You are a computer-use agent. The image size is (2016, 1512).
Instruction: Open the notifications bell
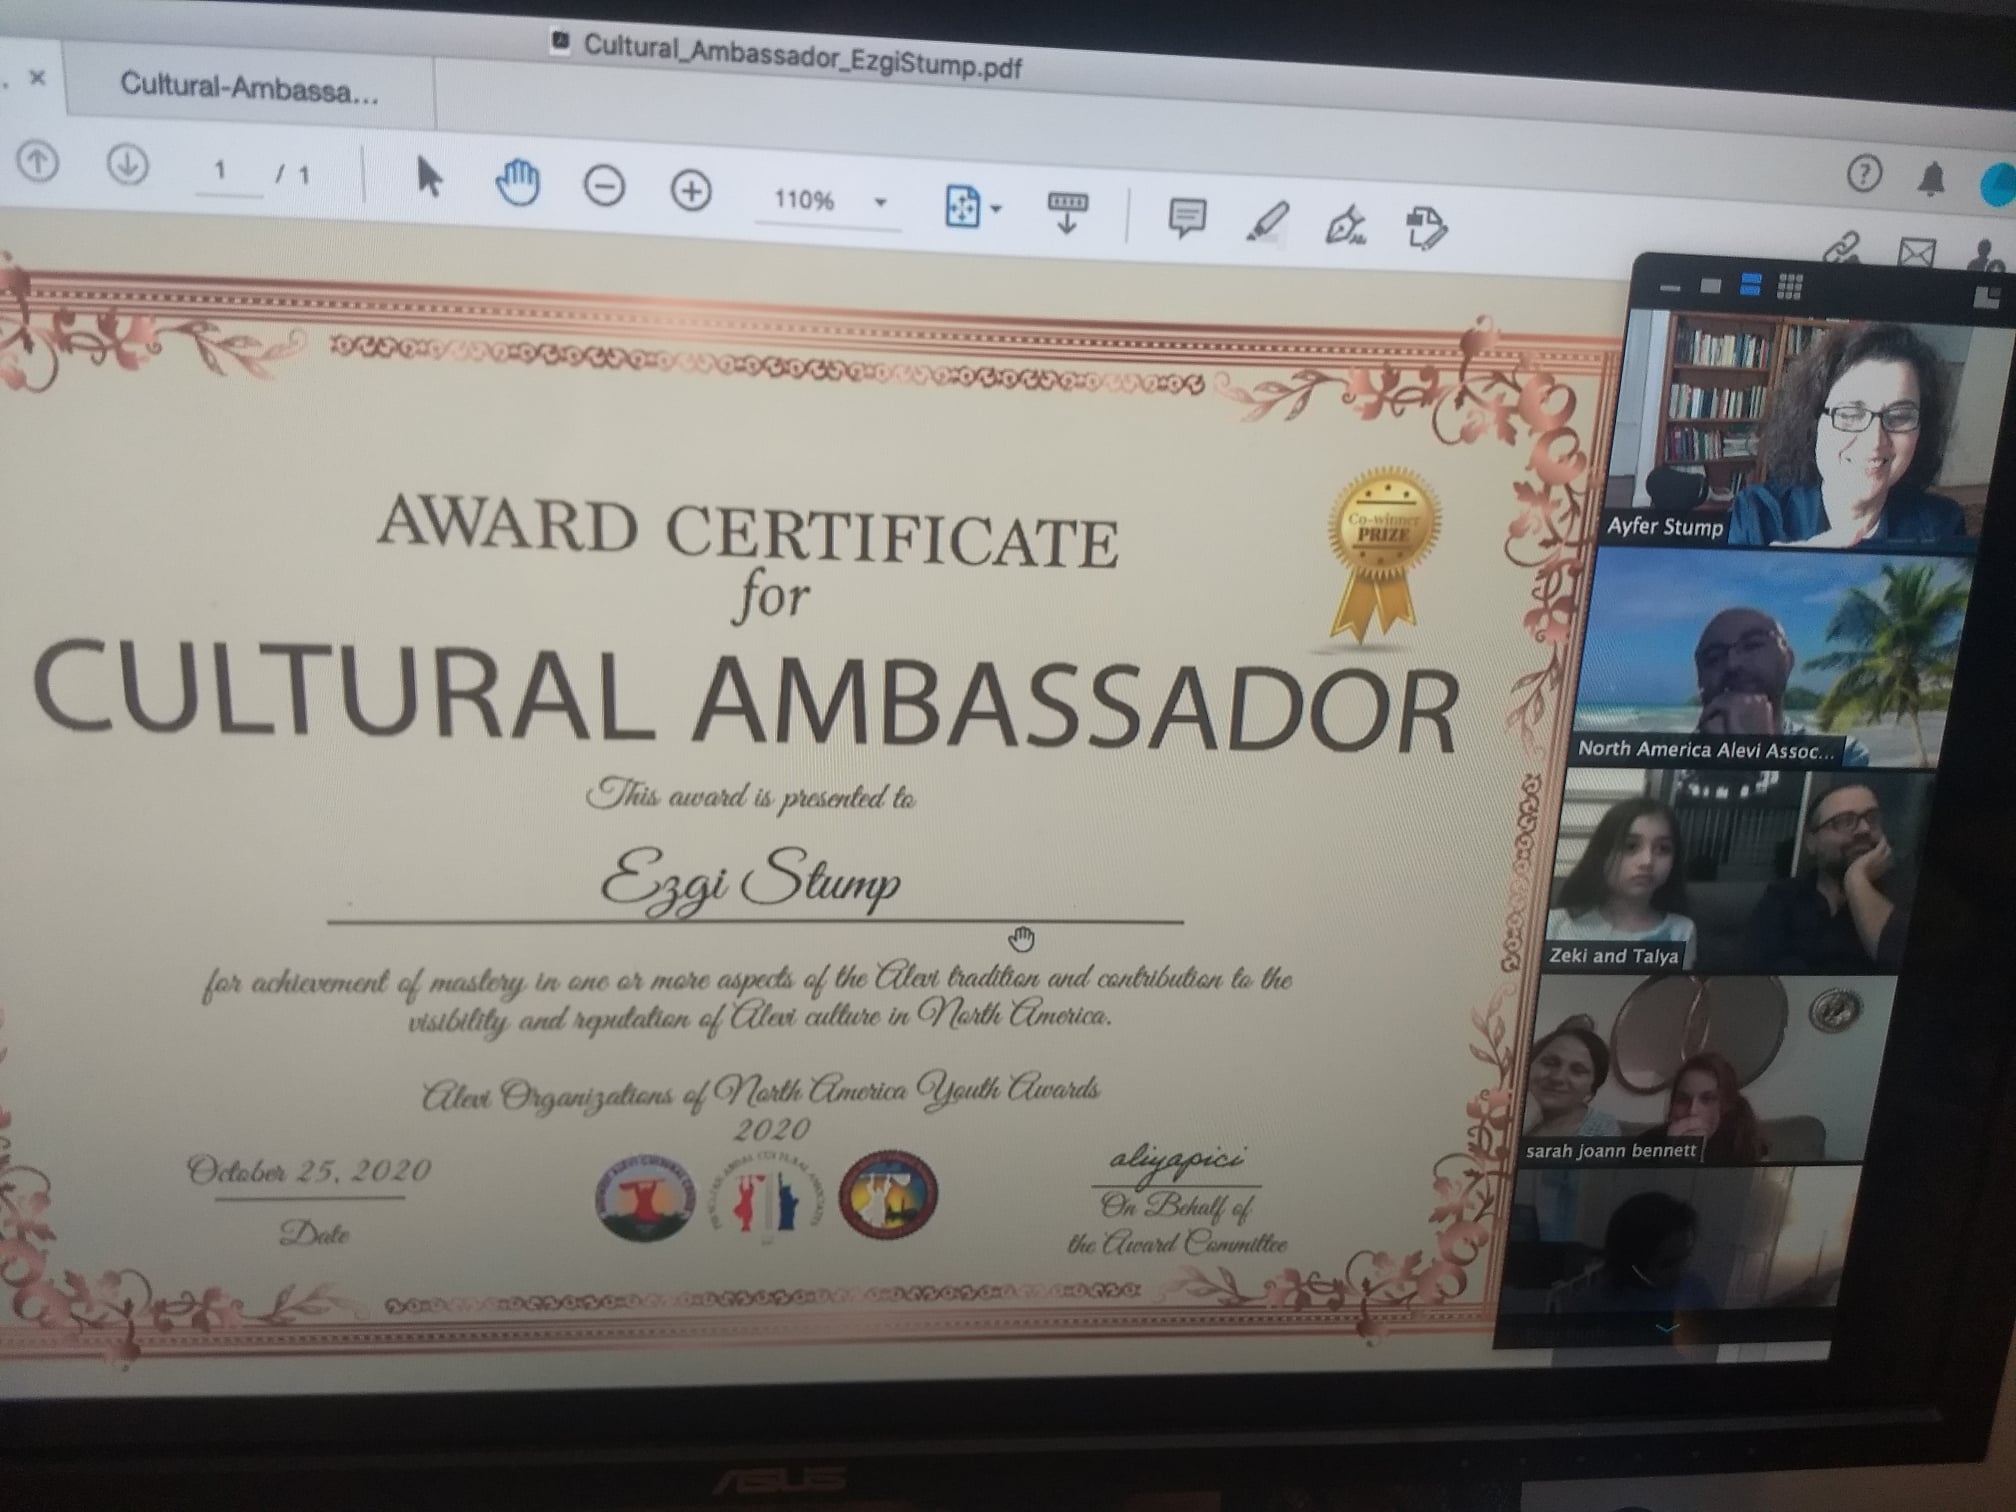[x=1931, y=179]
